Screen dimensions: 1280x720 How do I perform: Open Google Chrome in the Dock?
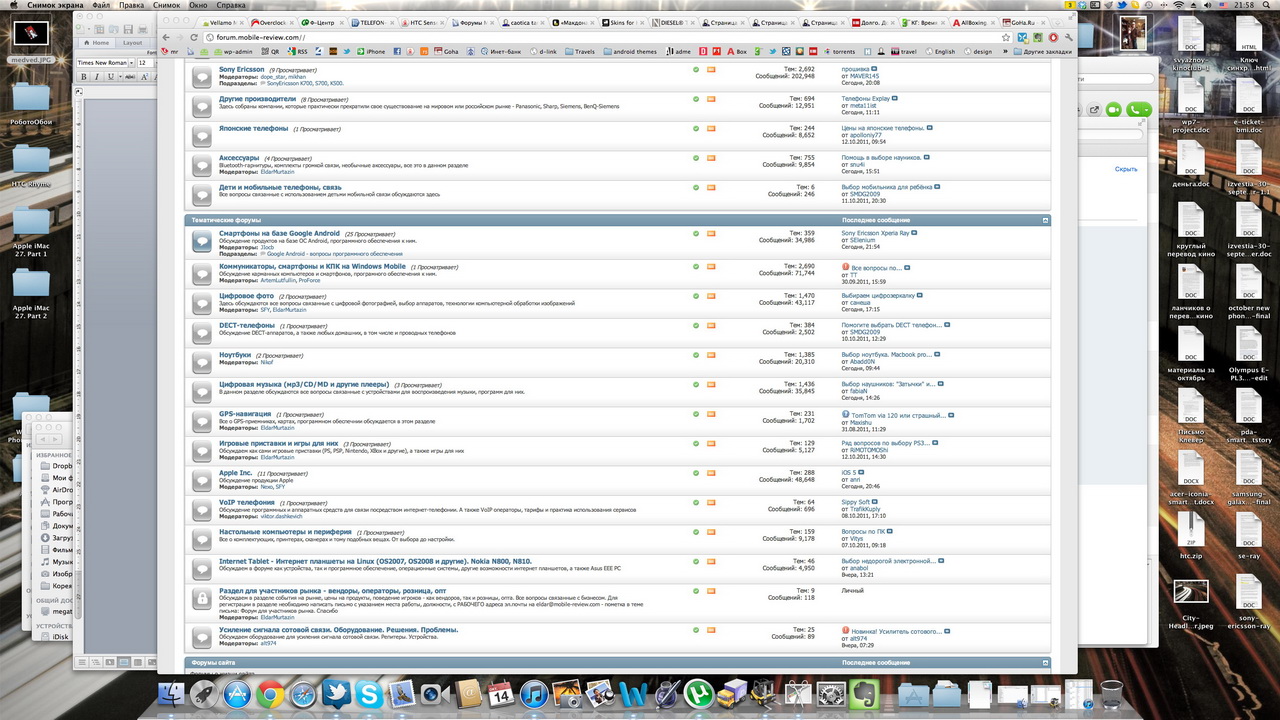click(269, 694)
